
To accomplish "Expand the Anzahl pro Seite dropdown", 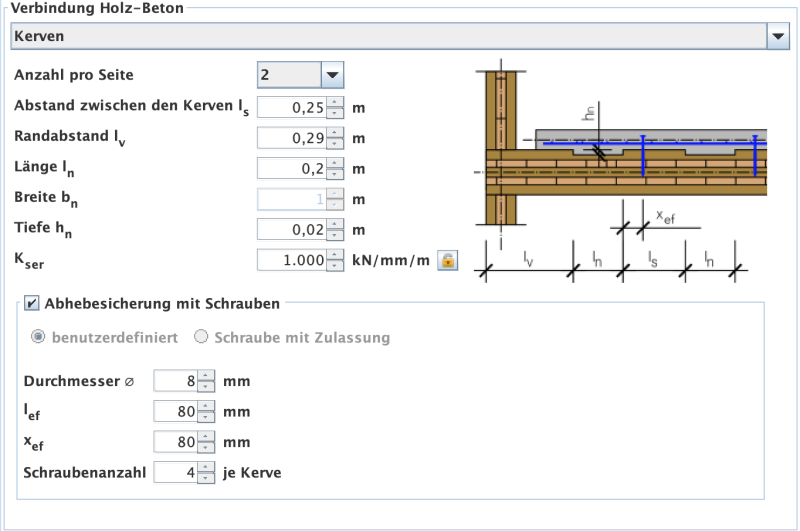I will coord(332,75).
